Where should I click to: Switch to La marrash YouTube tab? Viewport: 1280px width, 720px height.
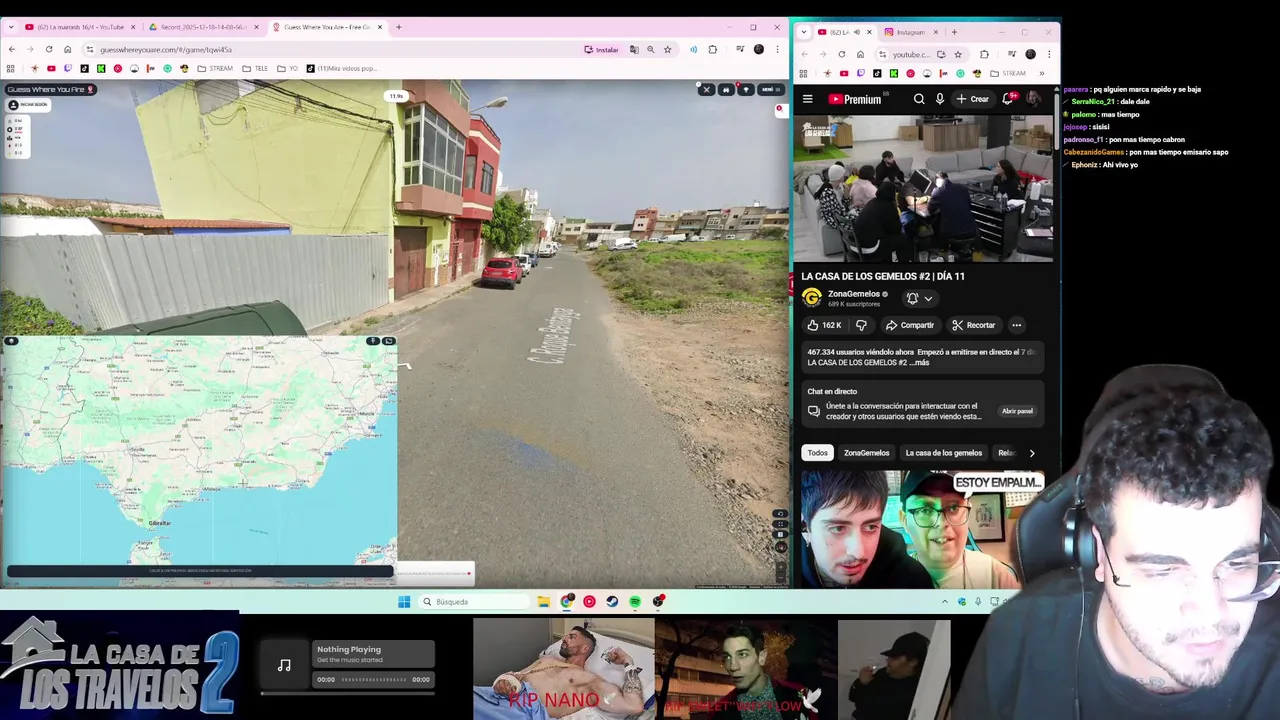click(80, 27)
